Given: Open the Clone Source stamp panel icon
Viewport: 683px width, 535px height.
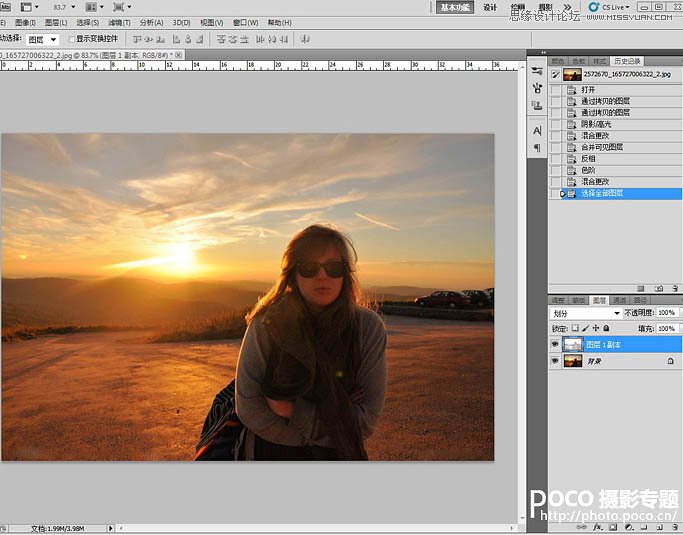Looking at the screenshot, I should [537, 104].
